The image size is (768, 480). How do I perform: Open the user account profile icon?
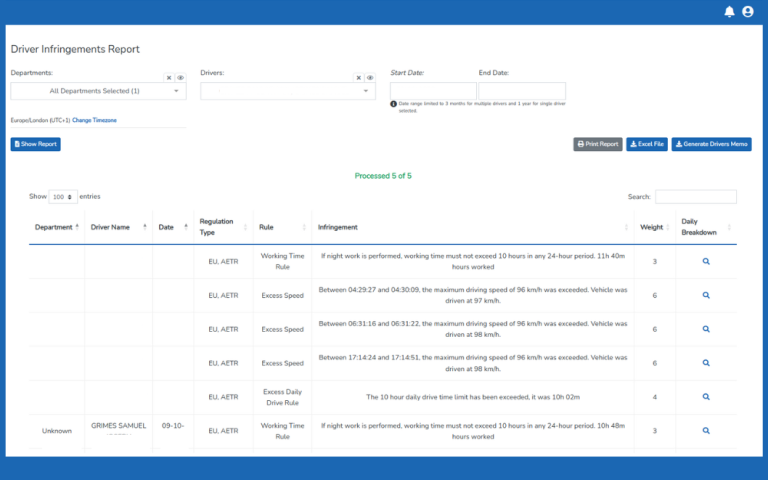[748, 12]
